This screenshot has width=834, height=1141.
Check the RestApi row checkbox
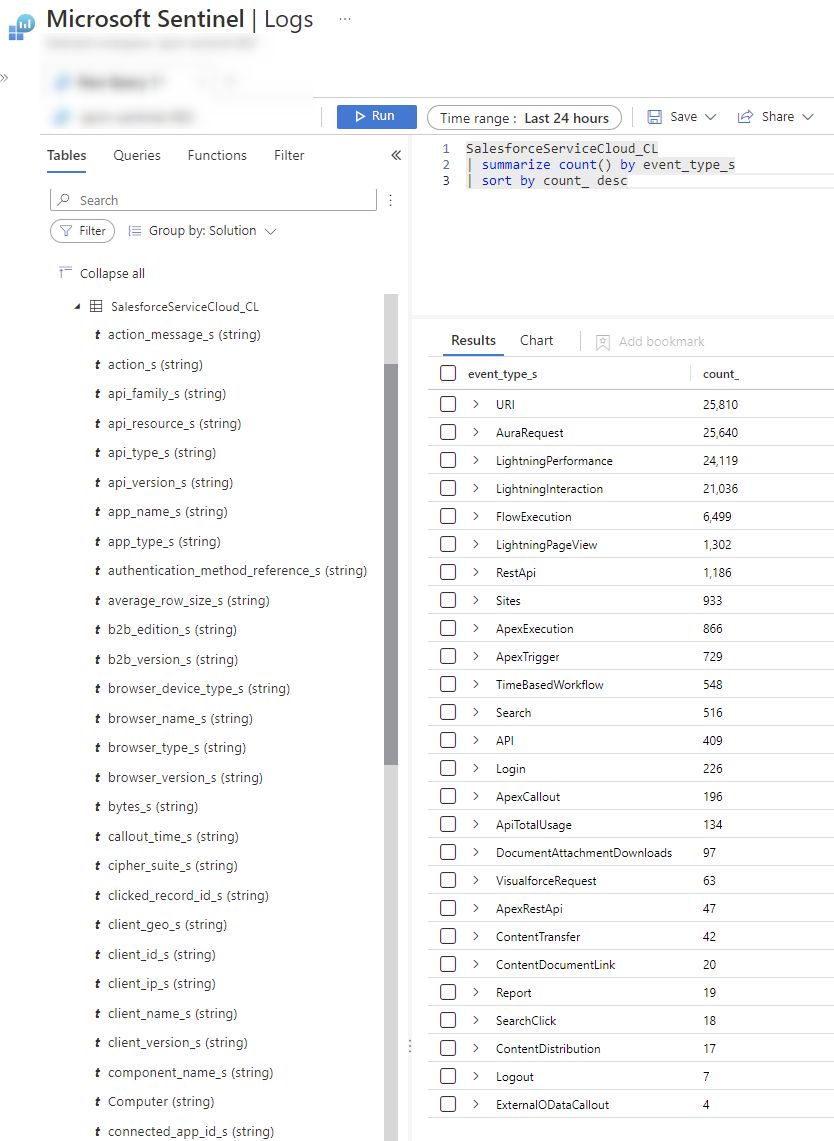tap(448, 572)
